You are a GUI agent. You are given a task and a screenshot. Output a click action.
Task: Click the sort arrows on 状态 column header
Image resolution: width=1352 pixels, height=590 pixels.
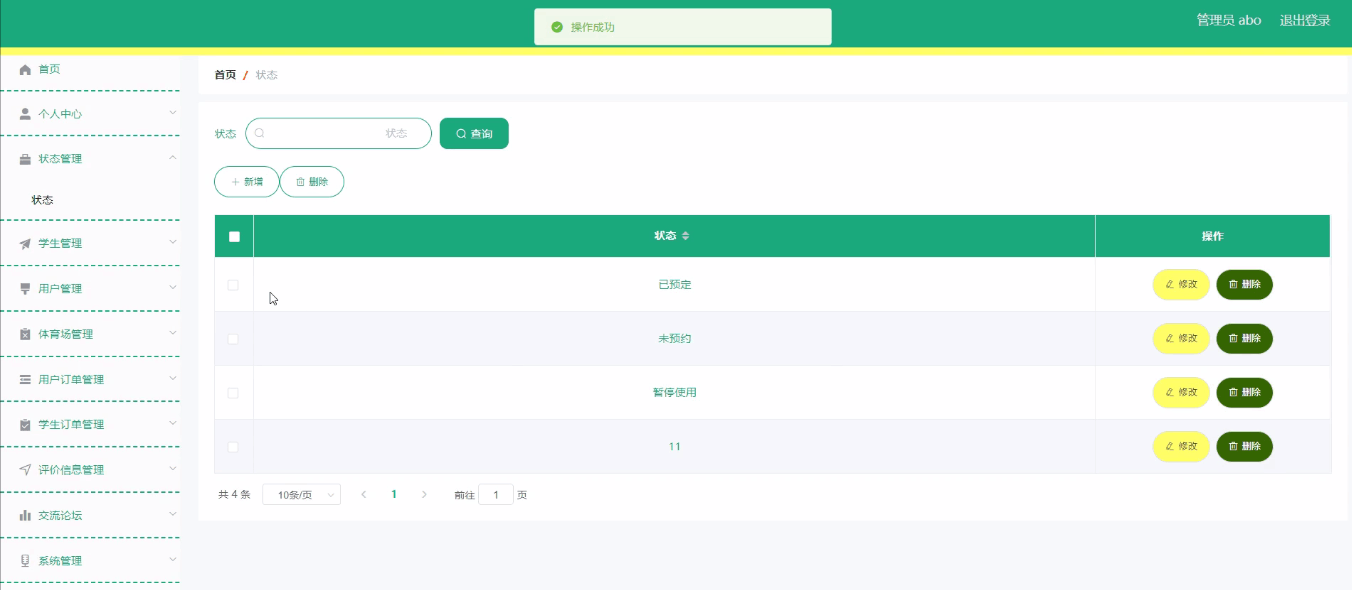688,236
